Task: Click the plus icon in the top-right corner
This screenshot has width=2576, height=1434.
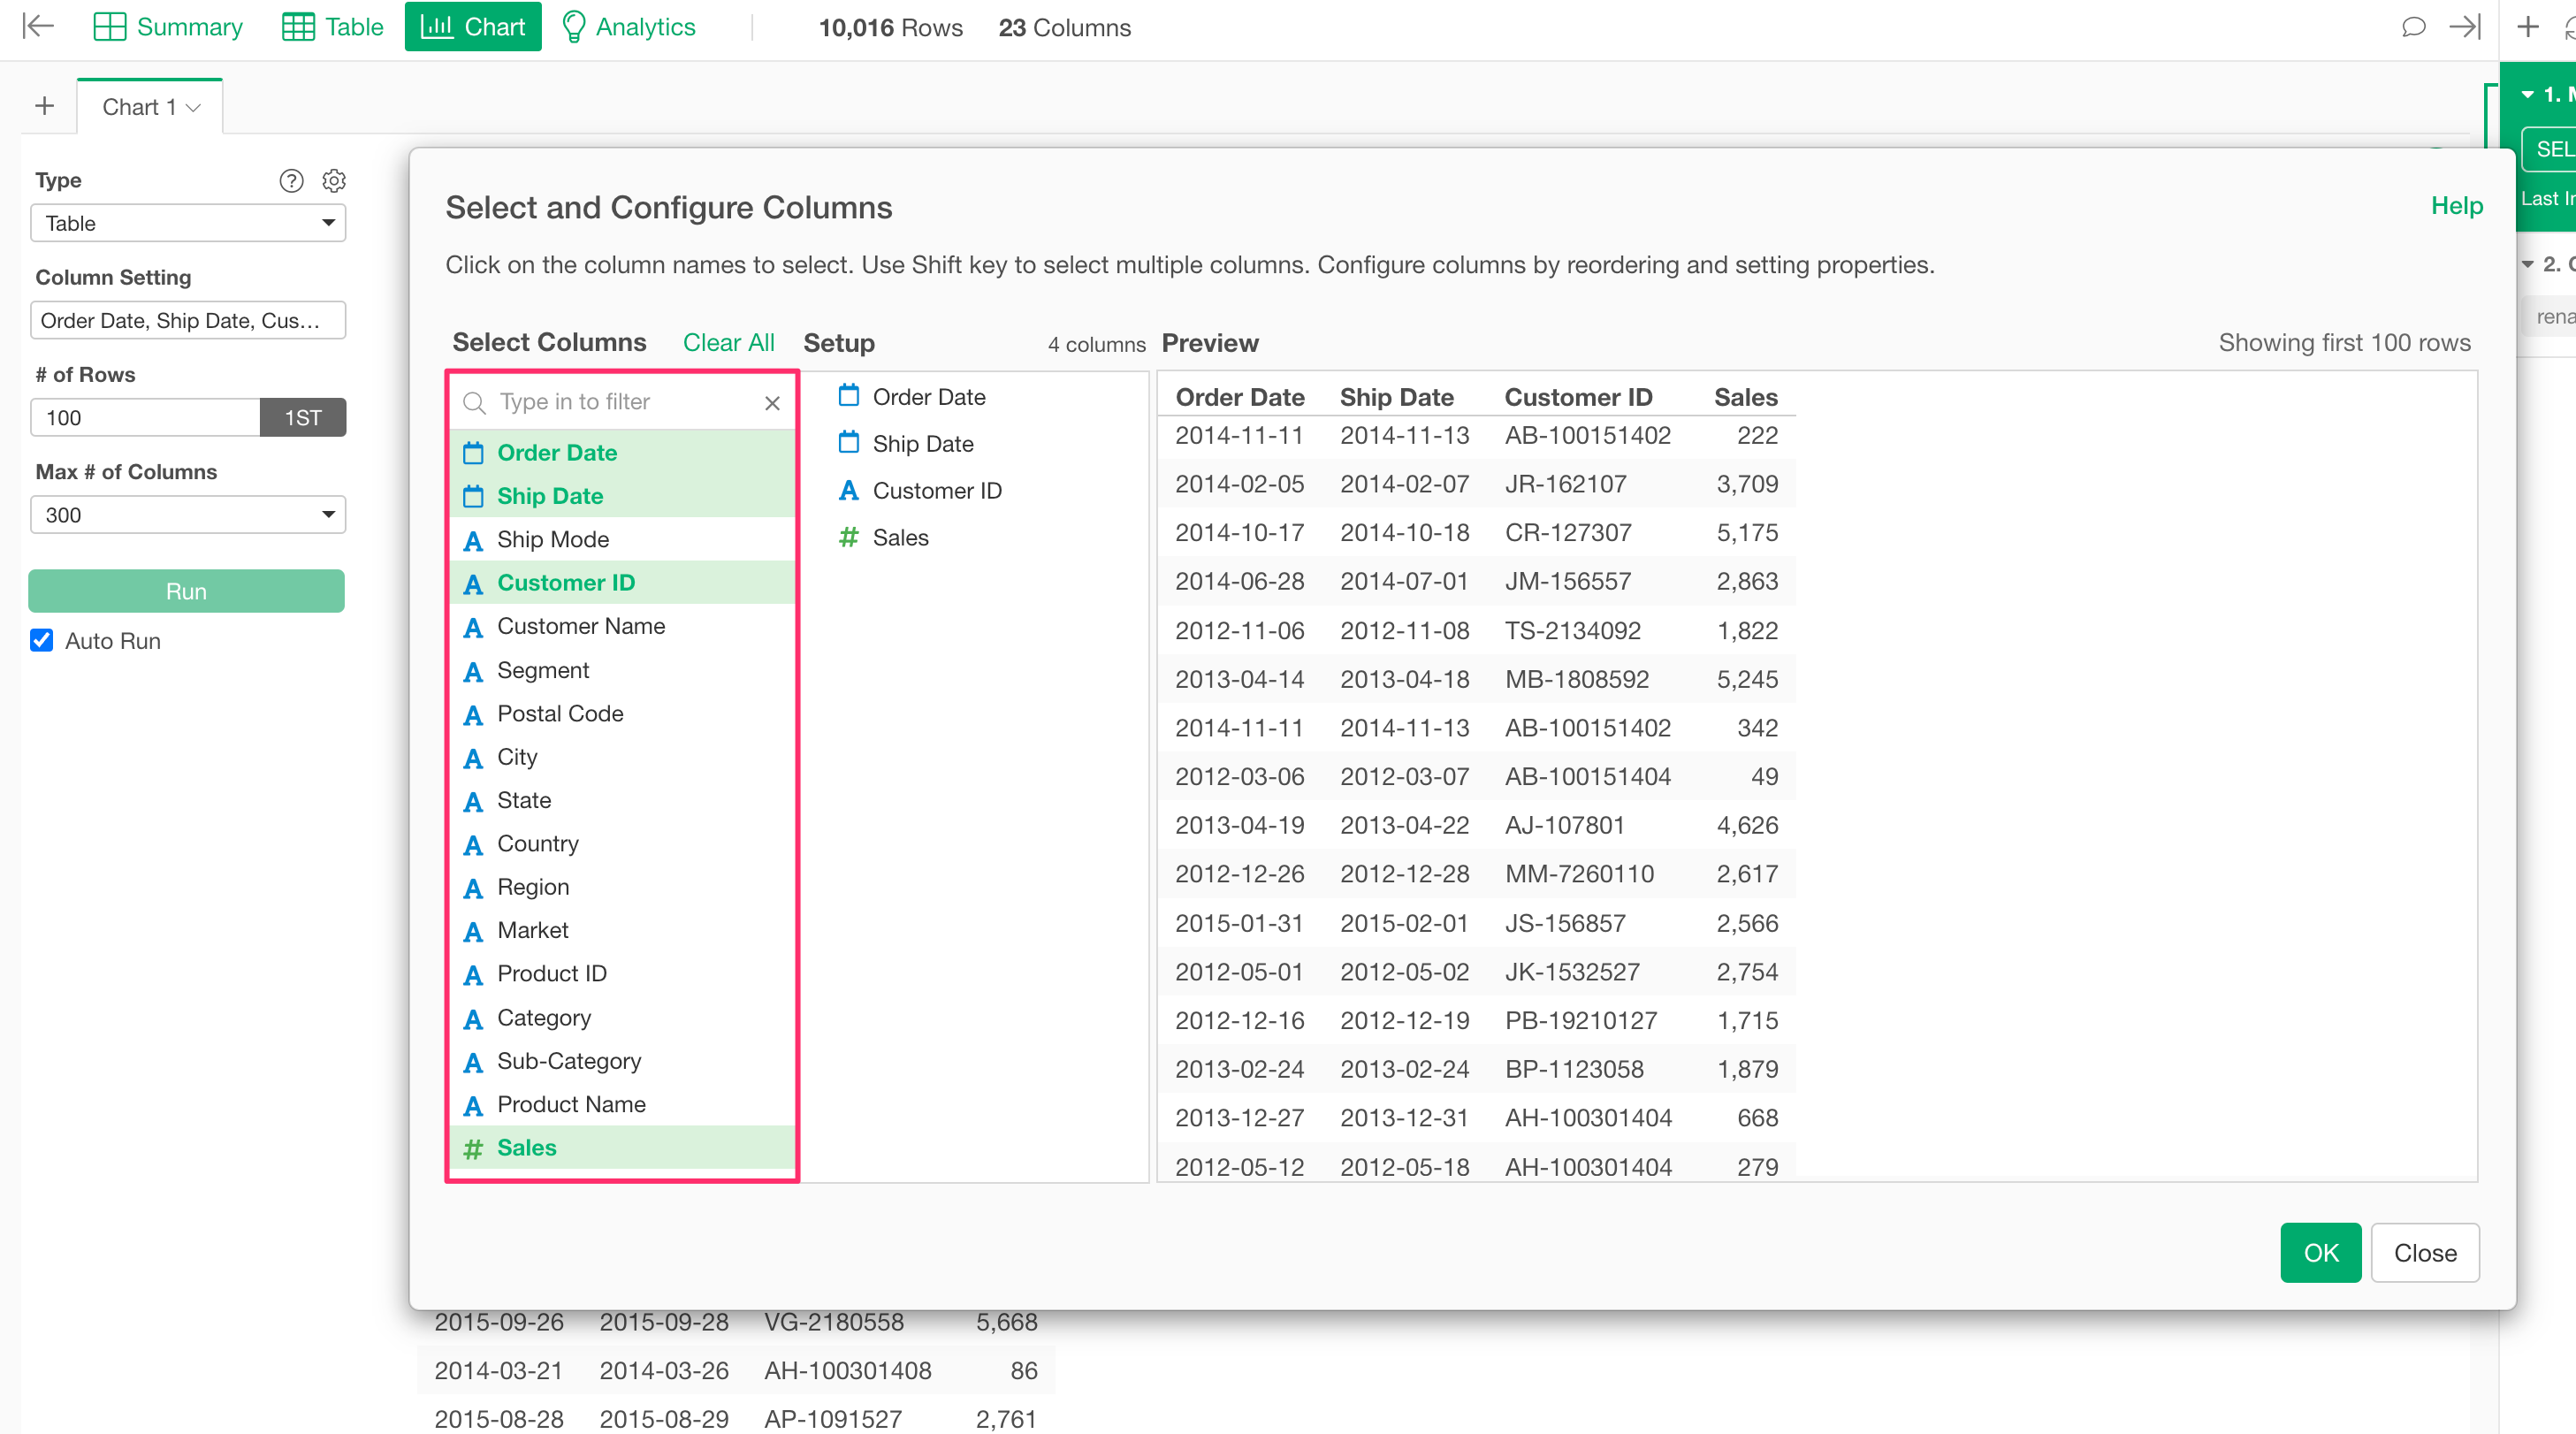Action: (2527, 27)
